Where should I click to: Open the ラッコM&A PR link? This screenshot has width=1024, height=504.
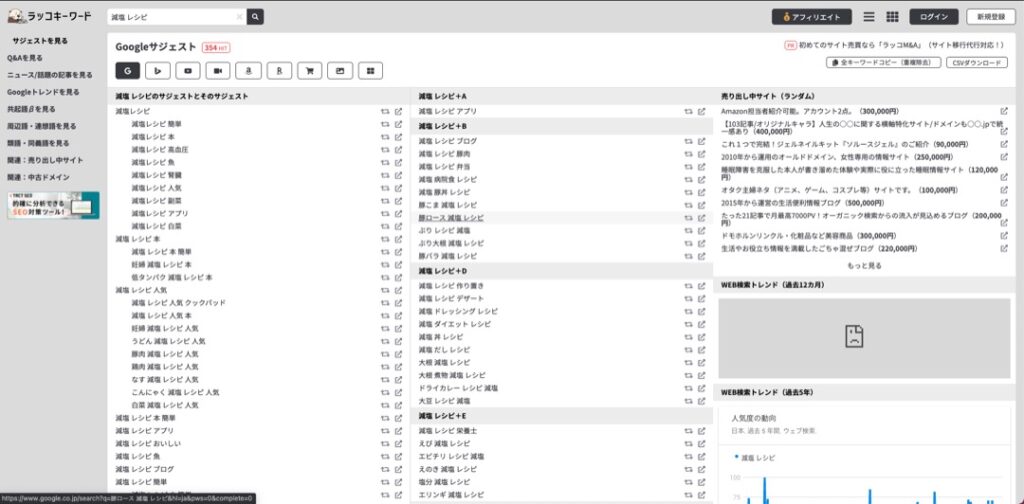coord(894,46)
